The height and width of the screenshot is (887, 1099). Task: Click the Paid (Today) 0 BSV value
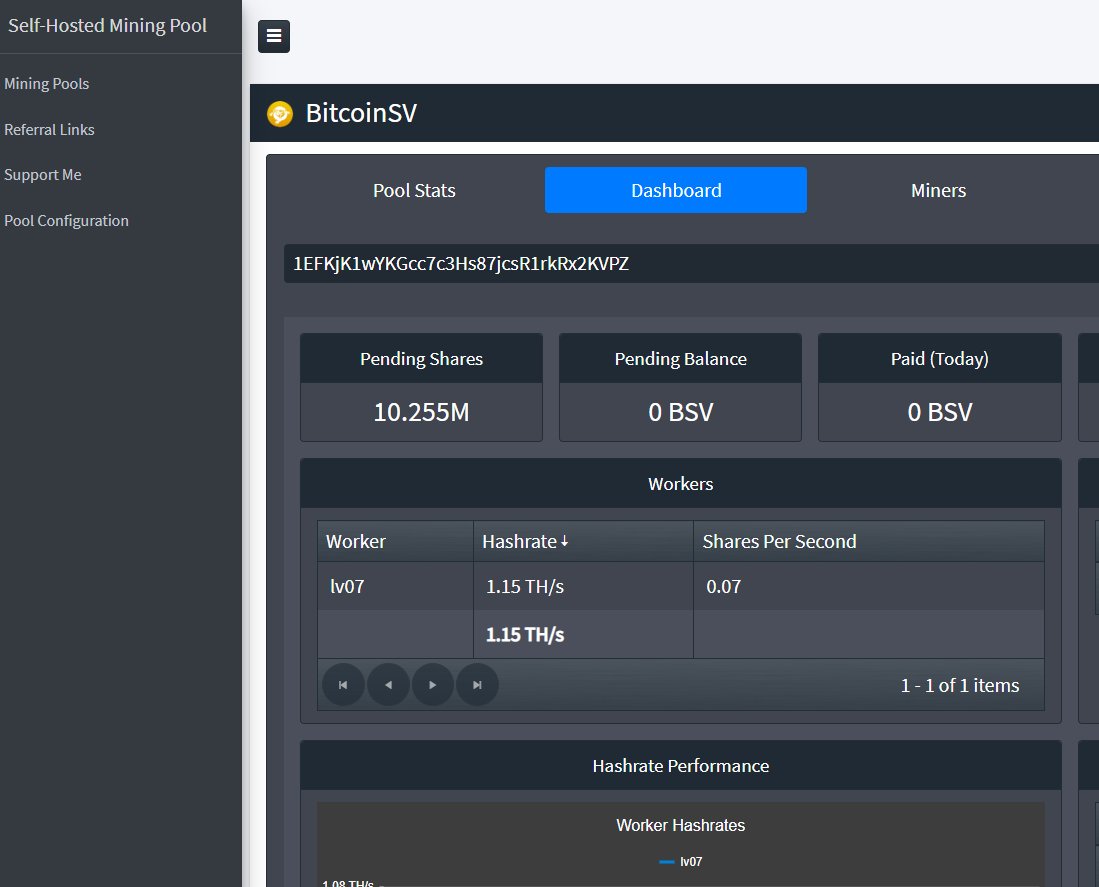tap(940, 412)
